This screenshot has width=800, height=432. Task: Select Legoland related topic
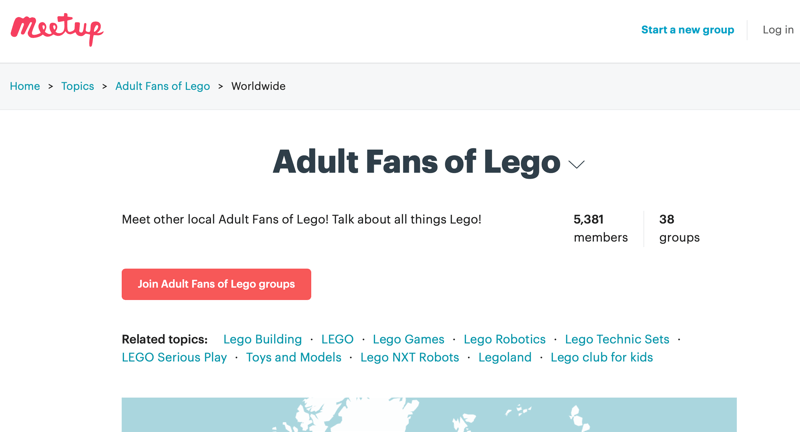505,357
